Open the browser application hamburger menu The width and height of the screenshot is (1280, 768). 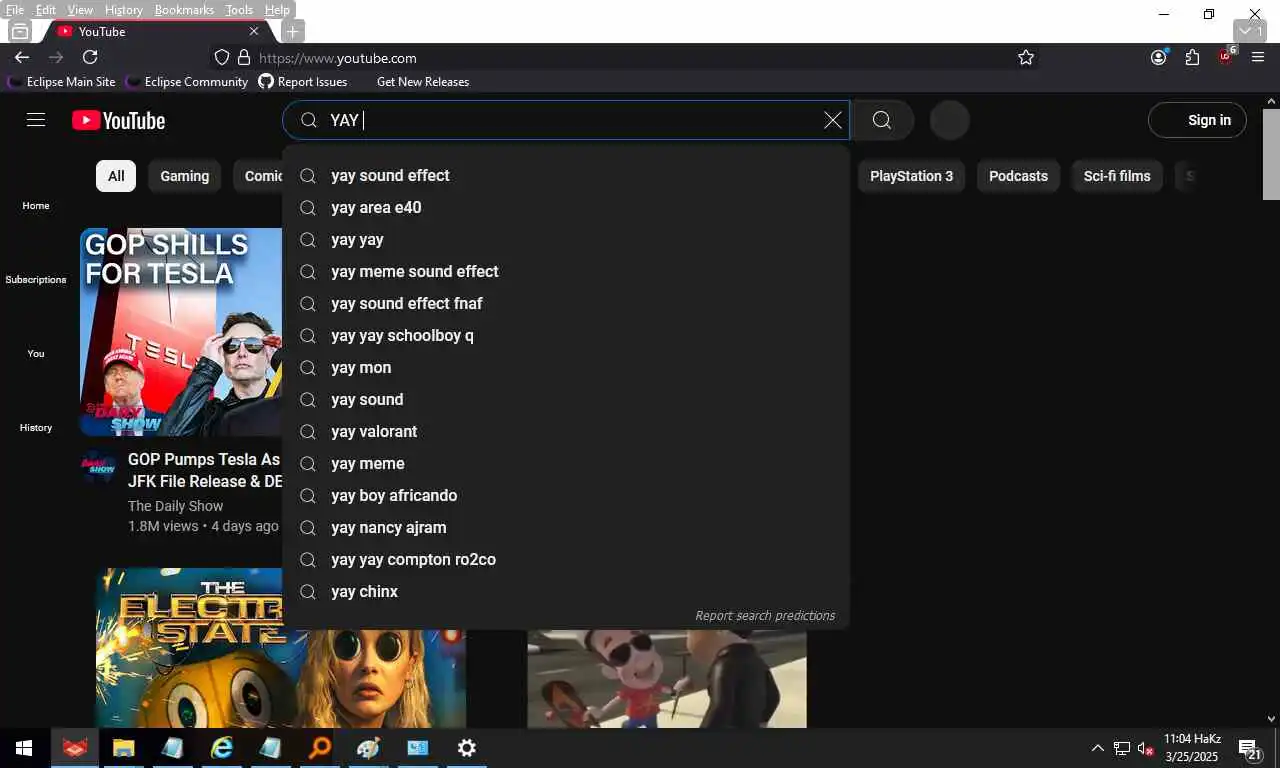point(1258,58)
